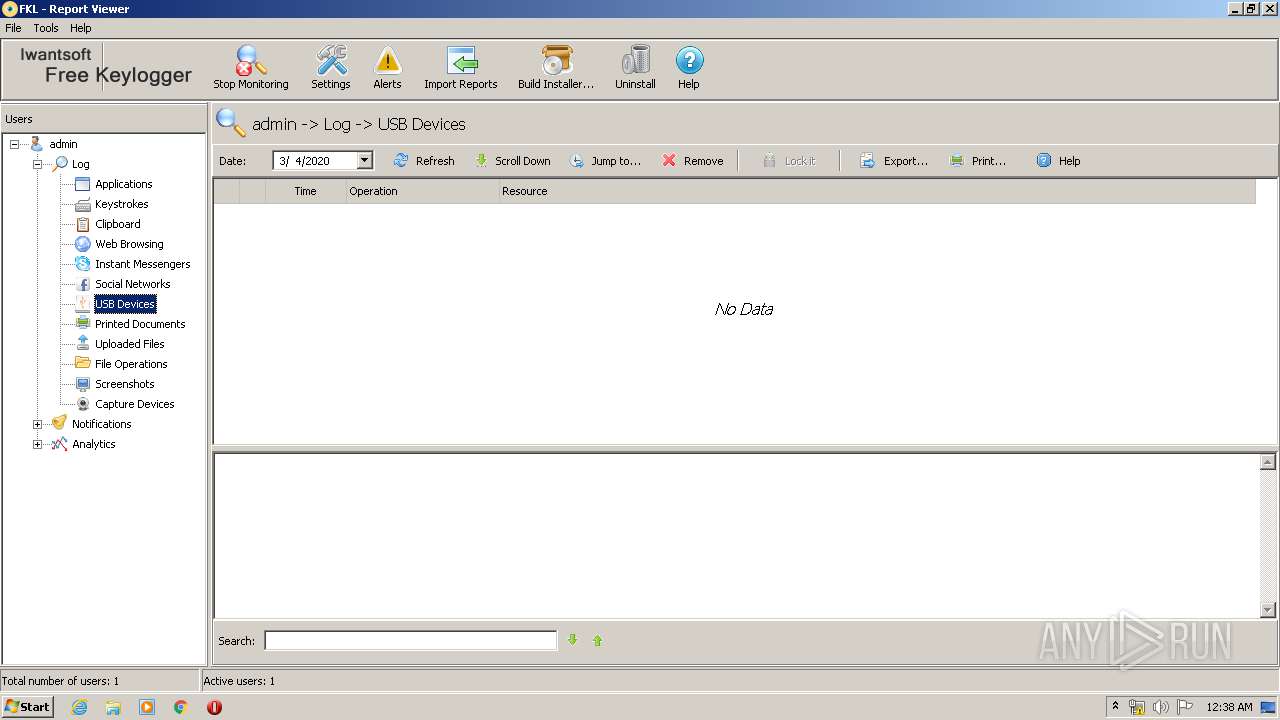The height and width of the screenshot is (720, 1280).
Task: Click the Jump to button
Action: click(x=605, y=160)
